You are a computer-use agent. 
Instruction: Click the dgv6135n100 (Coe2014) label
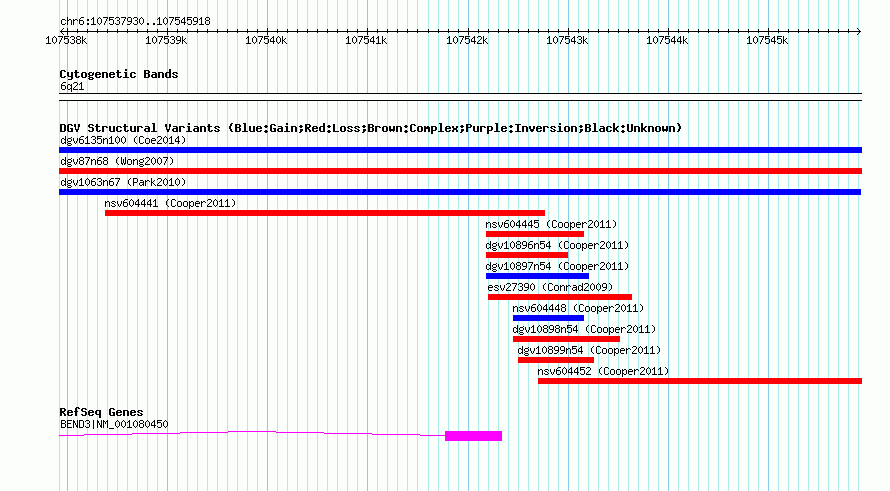(123, 140)
